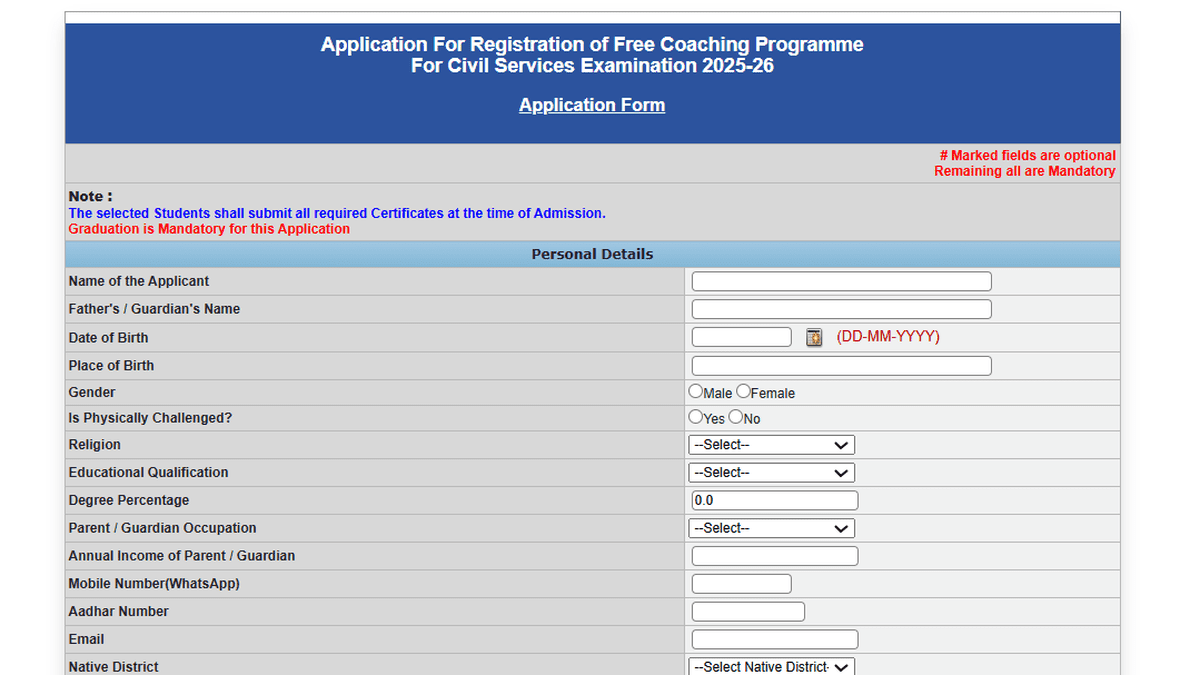The width and height of the screenshot is (1200, 675).
Task: Focus the Name of the Applicant field
Action: [842, 281]
